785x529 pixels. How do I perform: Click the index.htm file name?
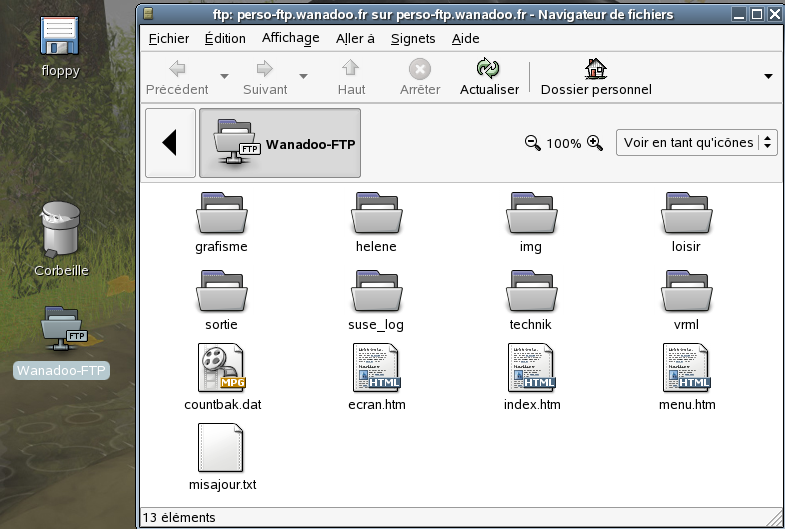532,404
